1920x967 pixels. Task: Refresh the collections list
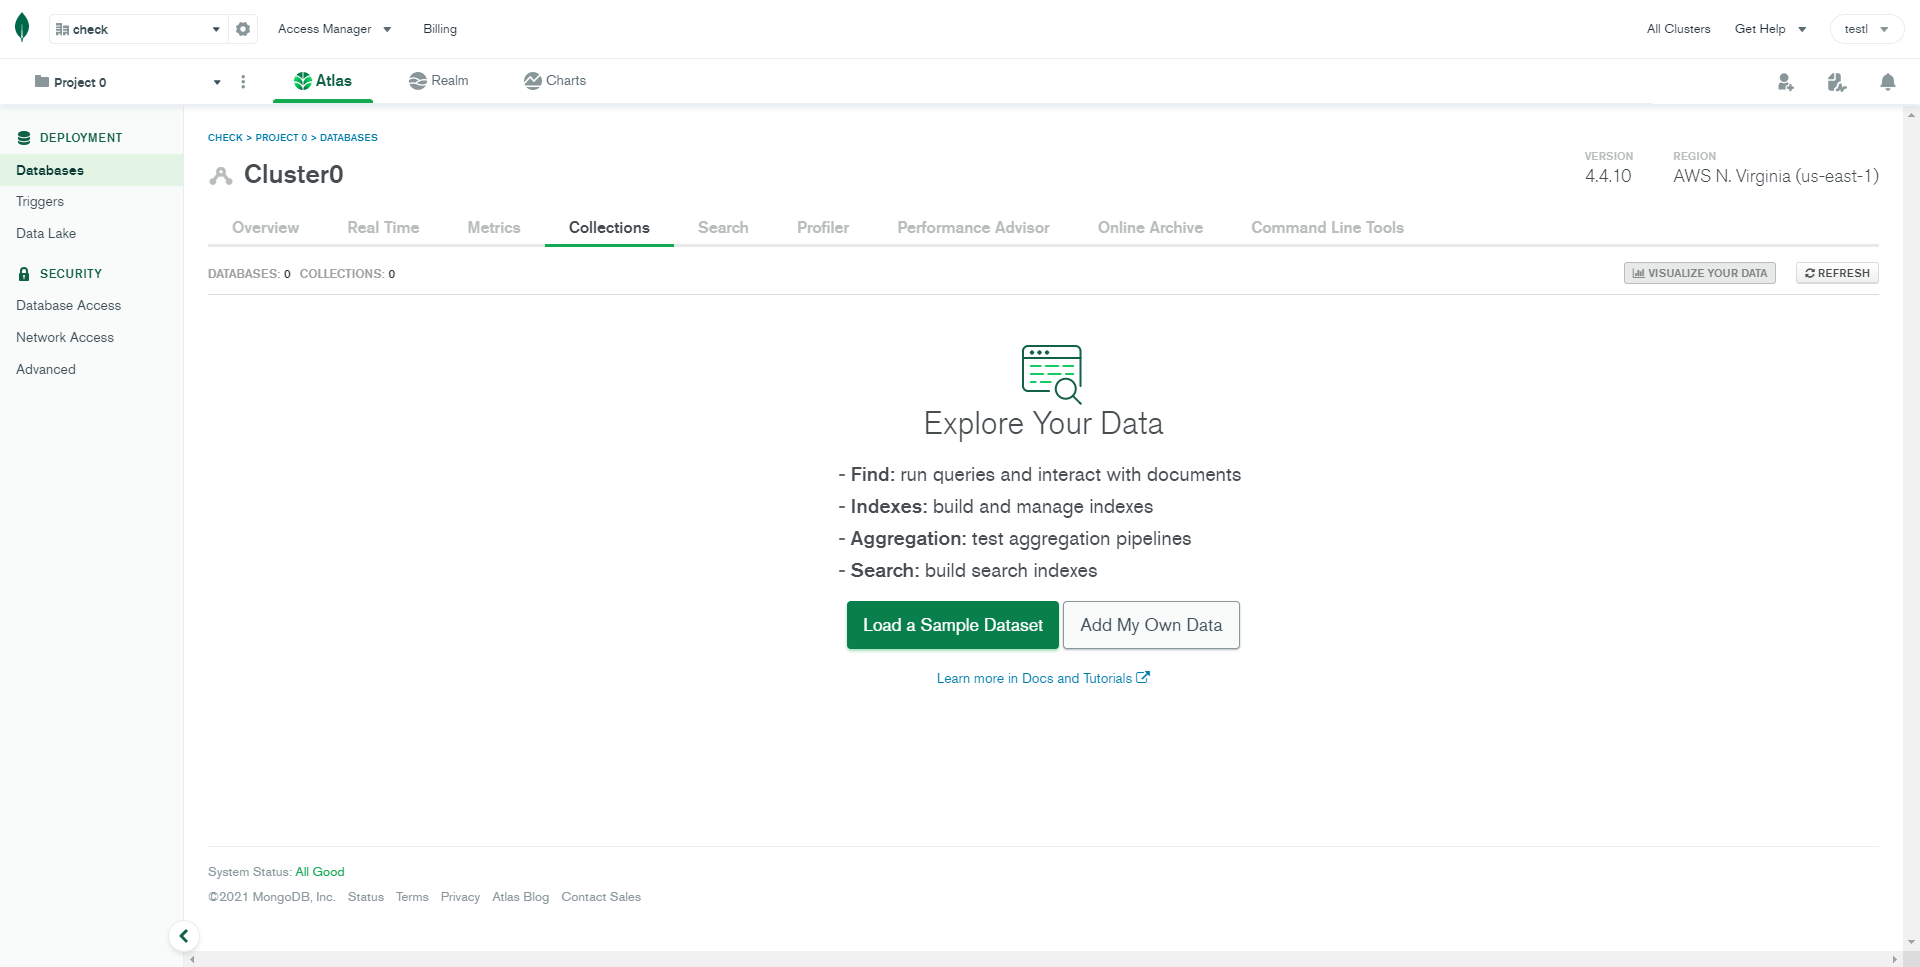[1837, 273]
